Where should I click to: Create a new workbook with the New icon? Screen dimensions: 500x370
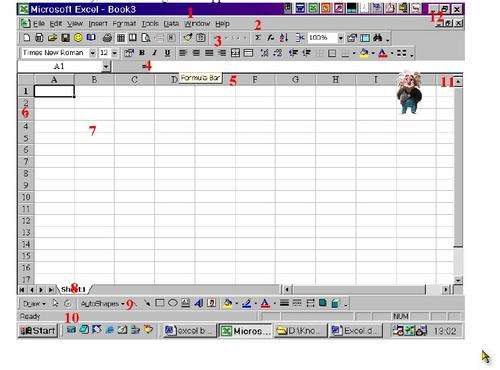point(26,38)
